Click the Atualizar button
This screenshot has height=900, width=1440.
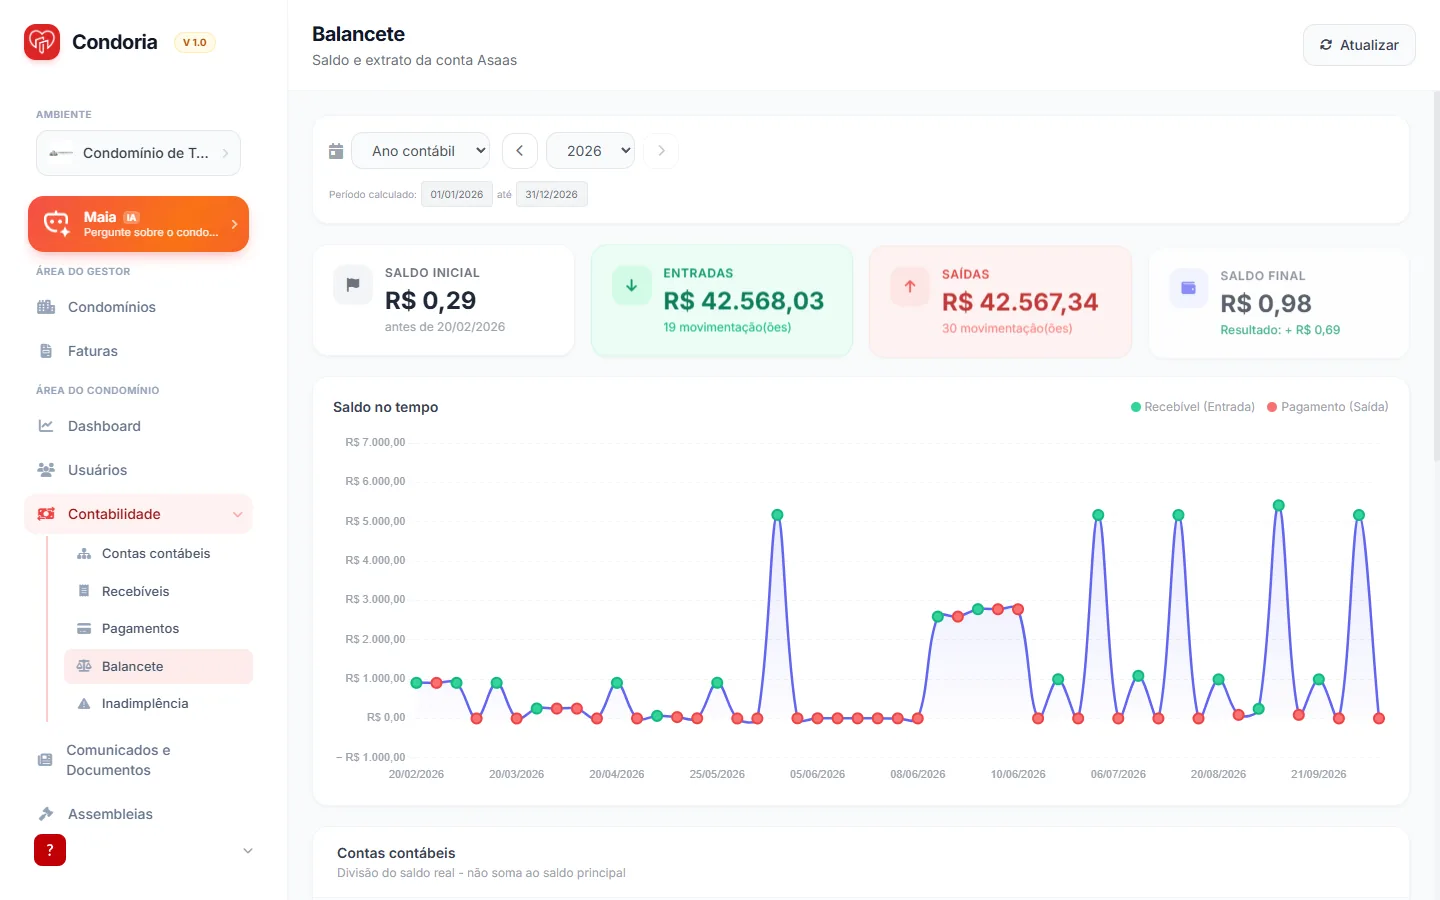[x=1359, y=45]
